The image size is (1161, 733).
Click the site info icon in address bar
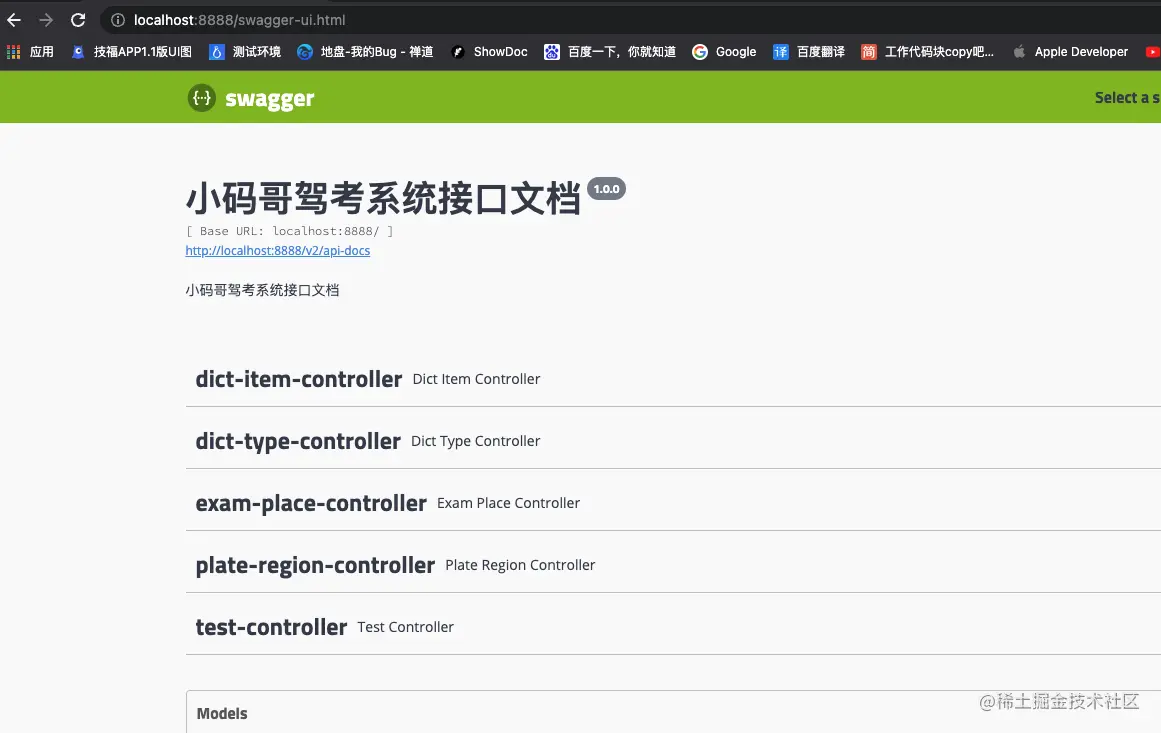[x=118, y=20]
